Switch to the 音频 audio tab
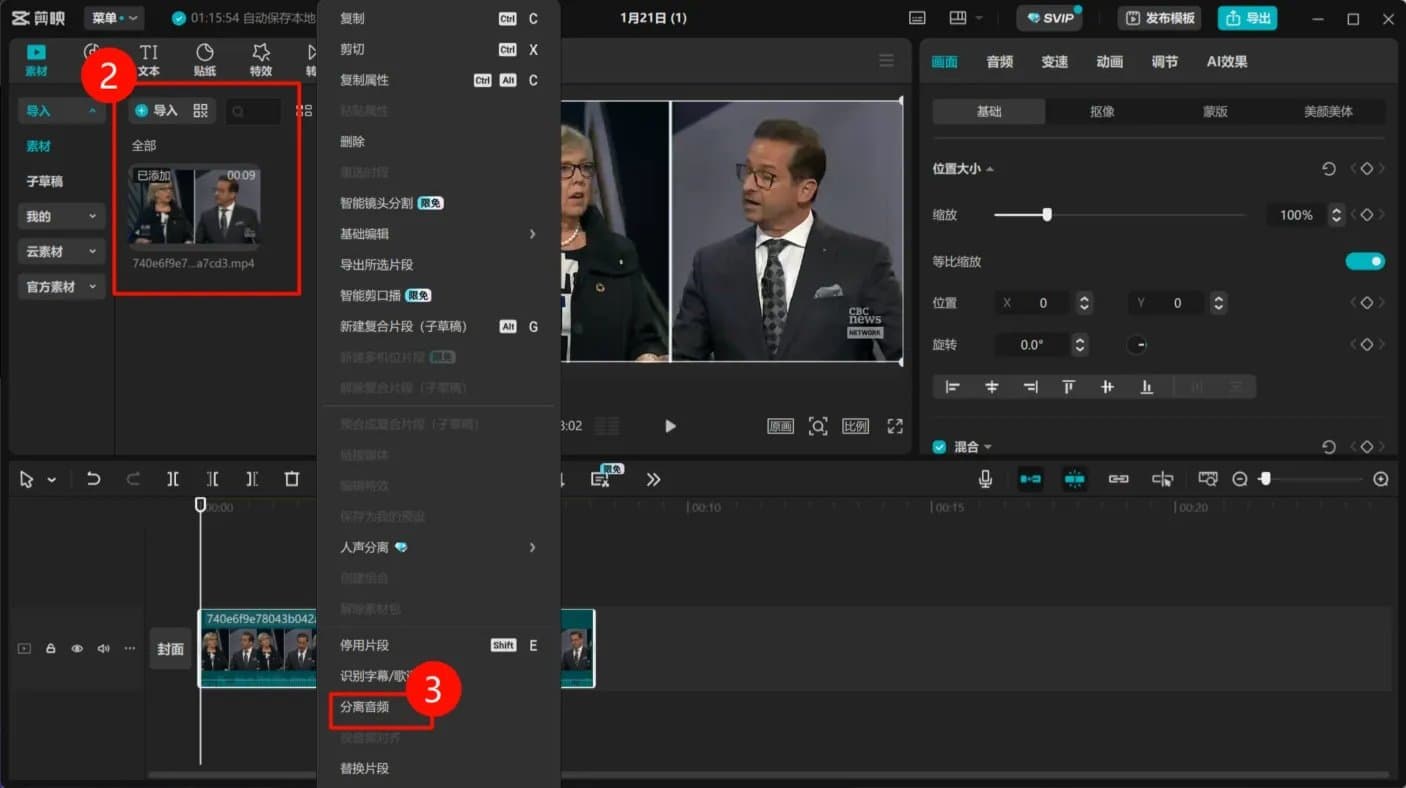 999,62
